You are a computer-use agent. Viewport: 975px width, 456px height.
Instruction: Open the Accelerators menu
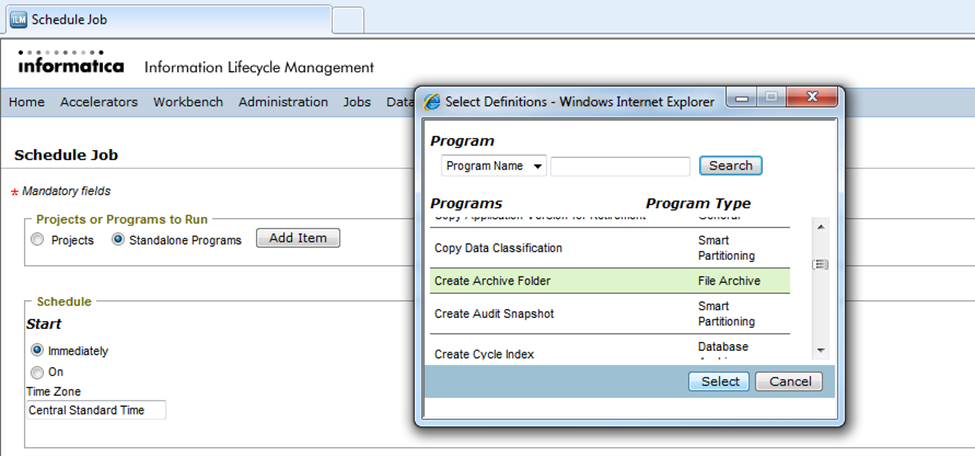pos(99,102)
